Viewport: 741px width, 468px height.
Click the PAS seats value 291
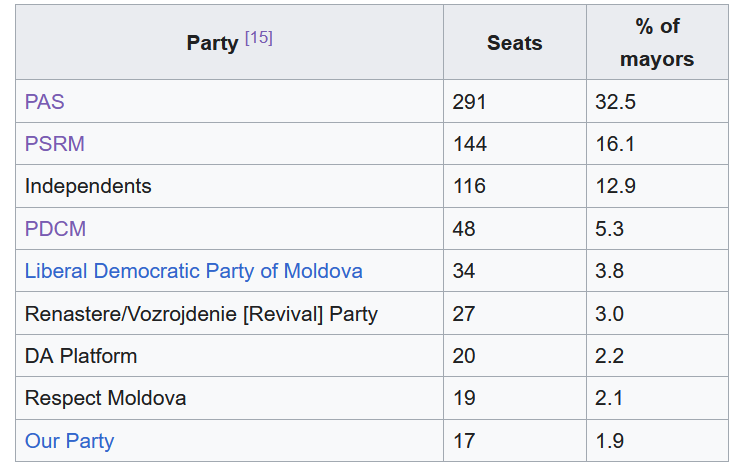coord(470,102)
